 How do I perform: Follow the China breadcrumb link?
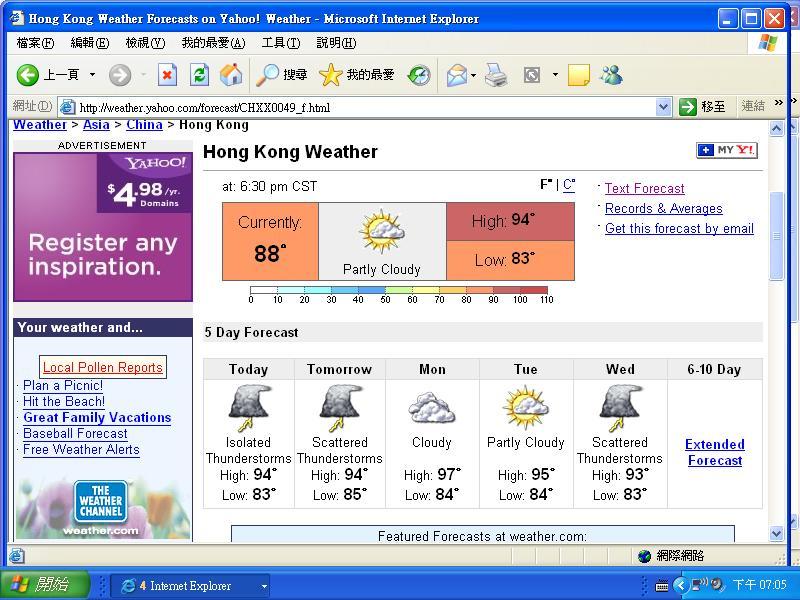[144, 124]
